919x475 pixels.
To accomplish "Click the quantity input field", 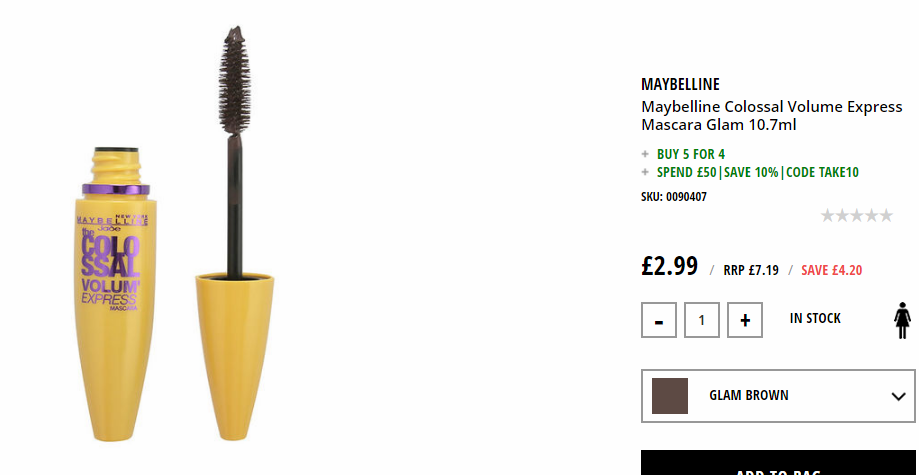I will tap(702, 320).
